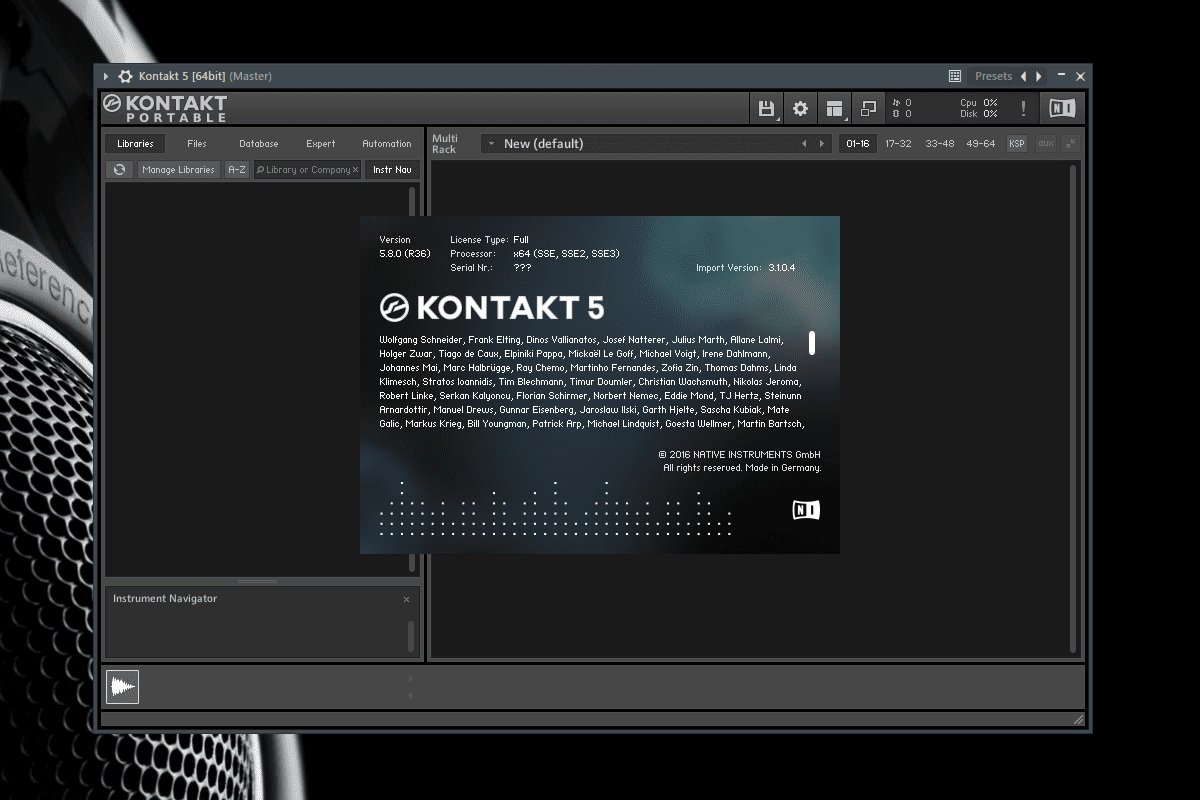The width and height of the screenshot is (1200, 800).
Task: Click the voice count note indicator
Action: click(x=902, y=102)
